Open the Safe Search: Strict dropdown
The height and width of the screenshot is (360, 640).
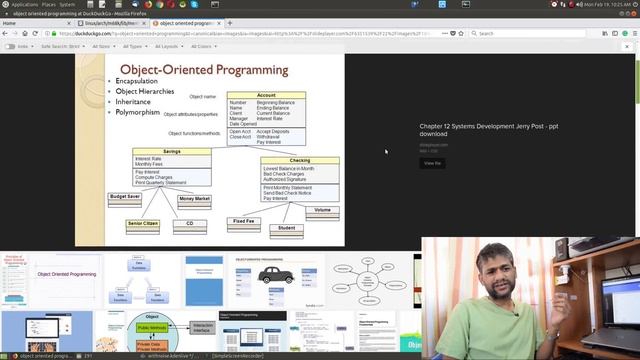pos(63,47)
